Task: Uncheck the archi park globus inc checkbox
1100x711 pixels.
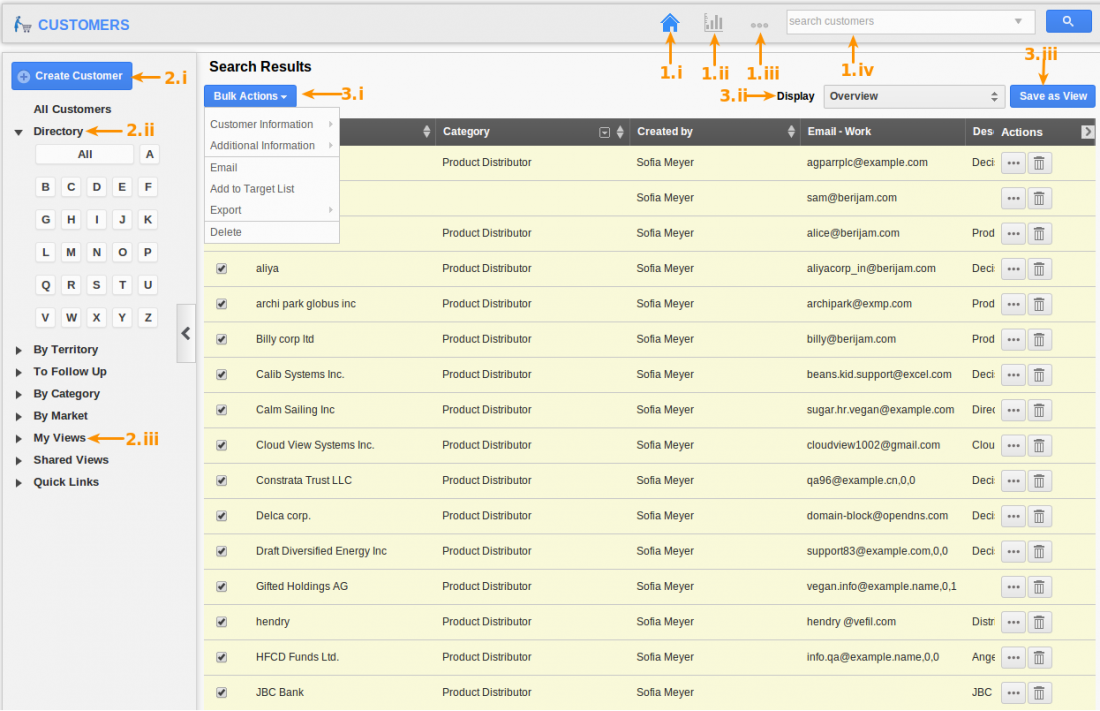Action: click(x=222, y=304)
